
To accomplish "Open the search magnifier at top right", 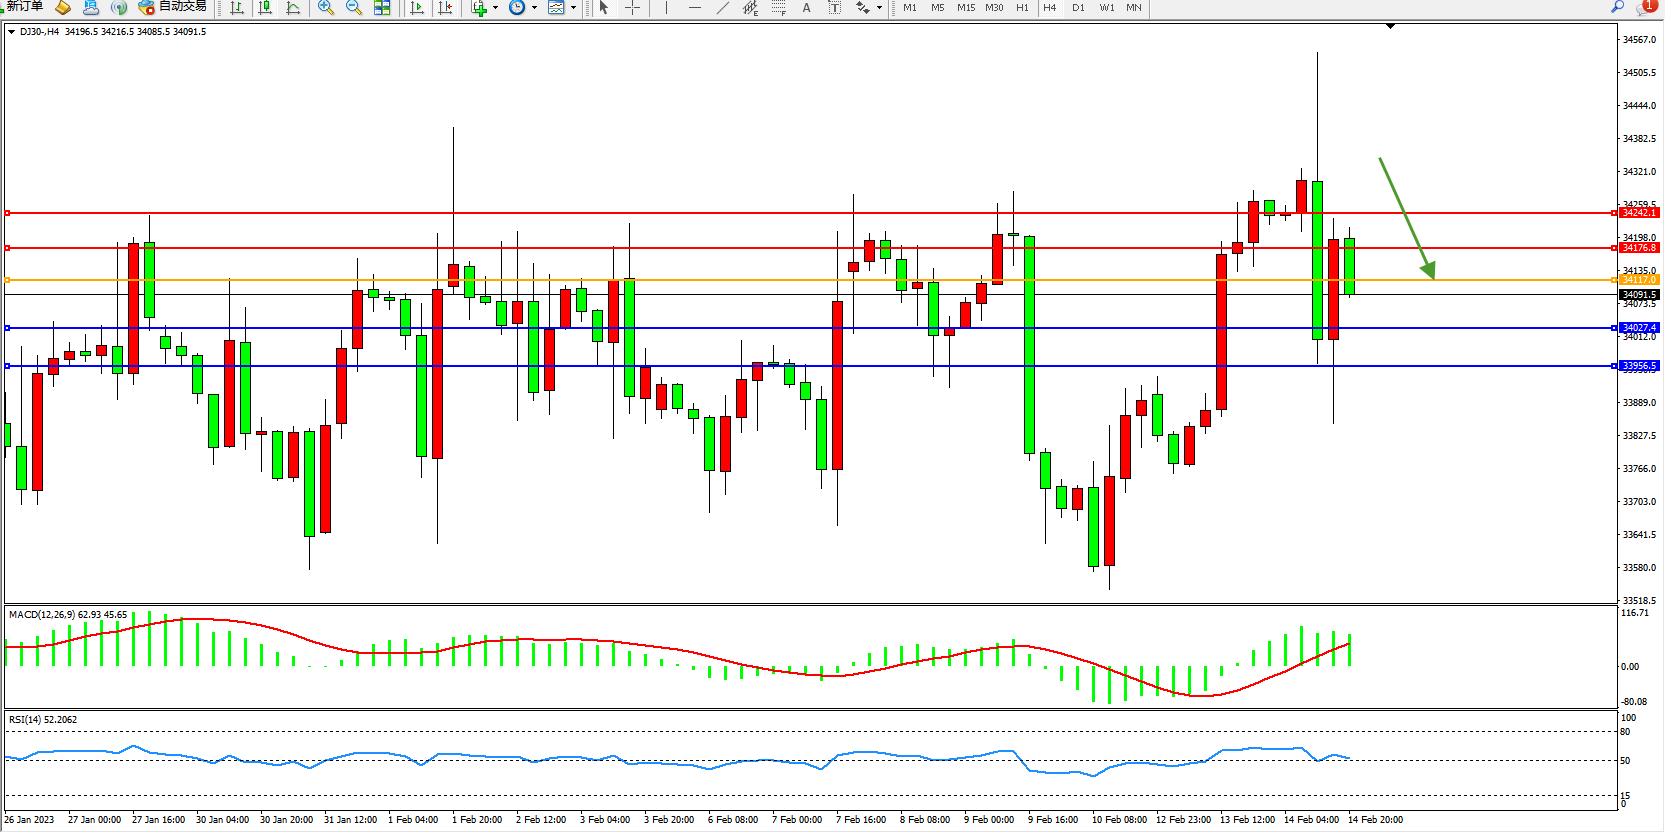I will click(x=1617, y=7).
